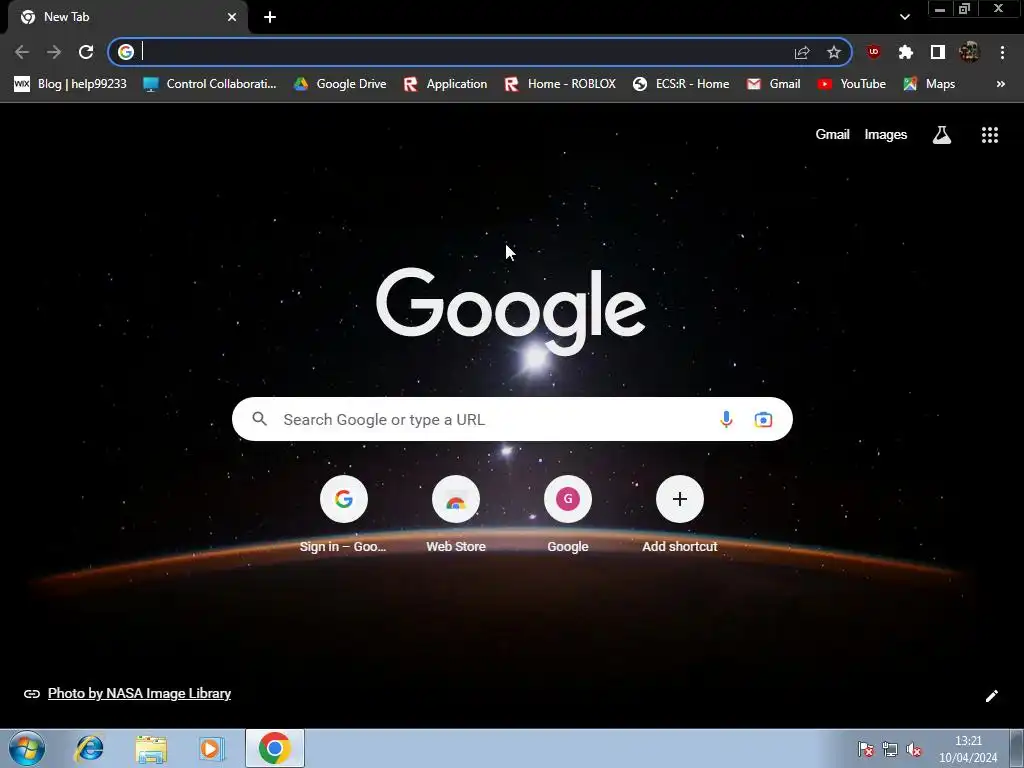Screen dimensions: 1024x768
Task: Select the New Tab tab
Action: (128, 17)
